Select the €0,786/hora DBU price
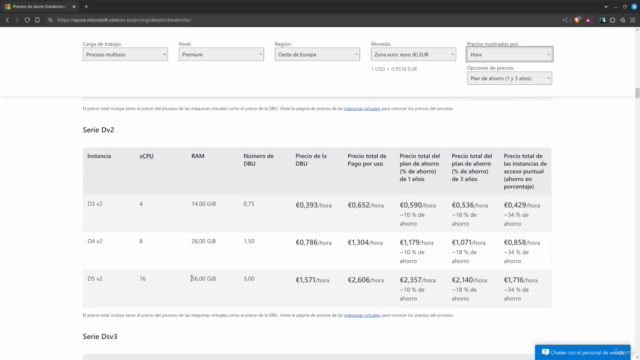 click(x=313, y=242)
